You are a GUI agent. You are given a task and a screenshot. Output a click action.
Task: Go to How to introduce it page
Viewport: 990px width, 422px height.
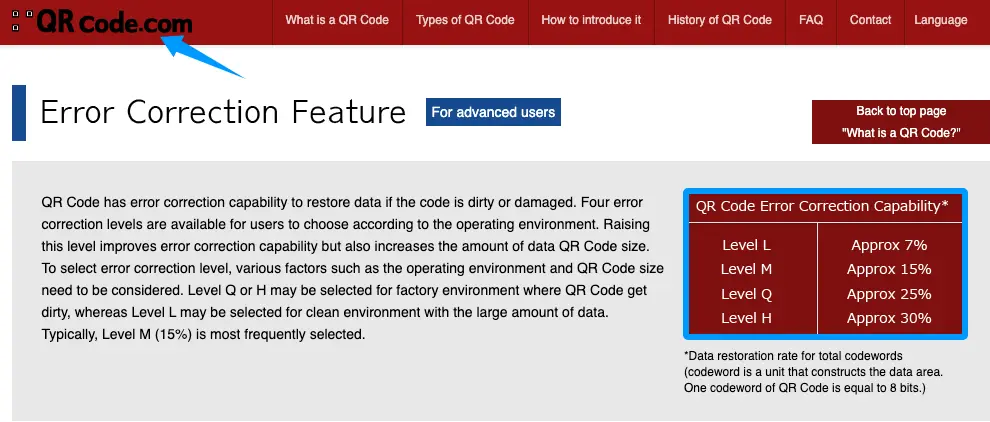point(591,20)
